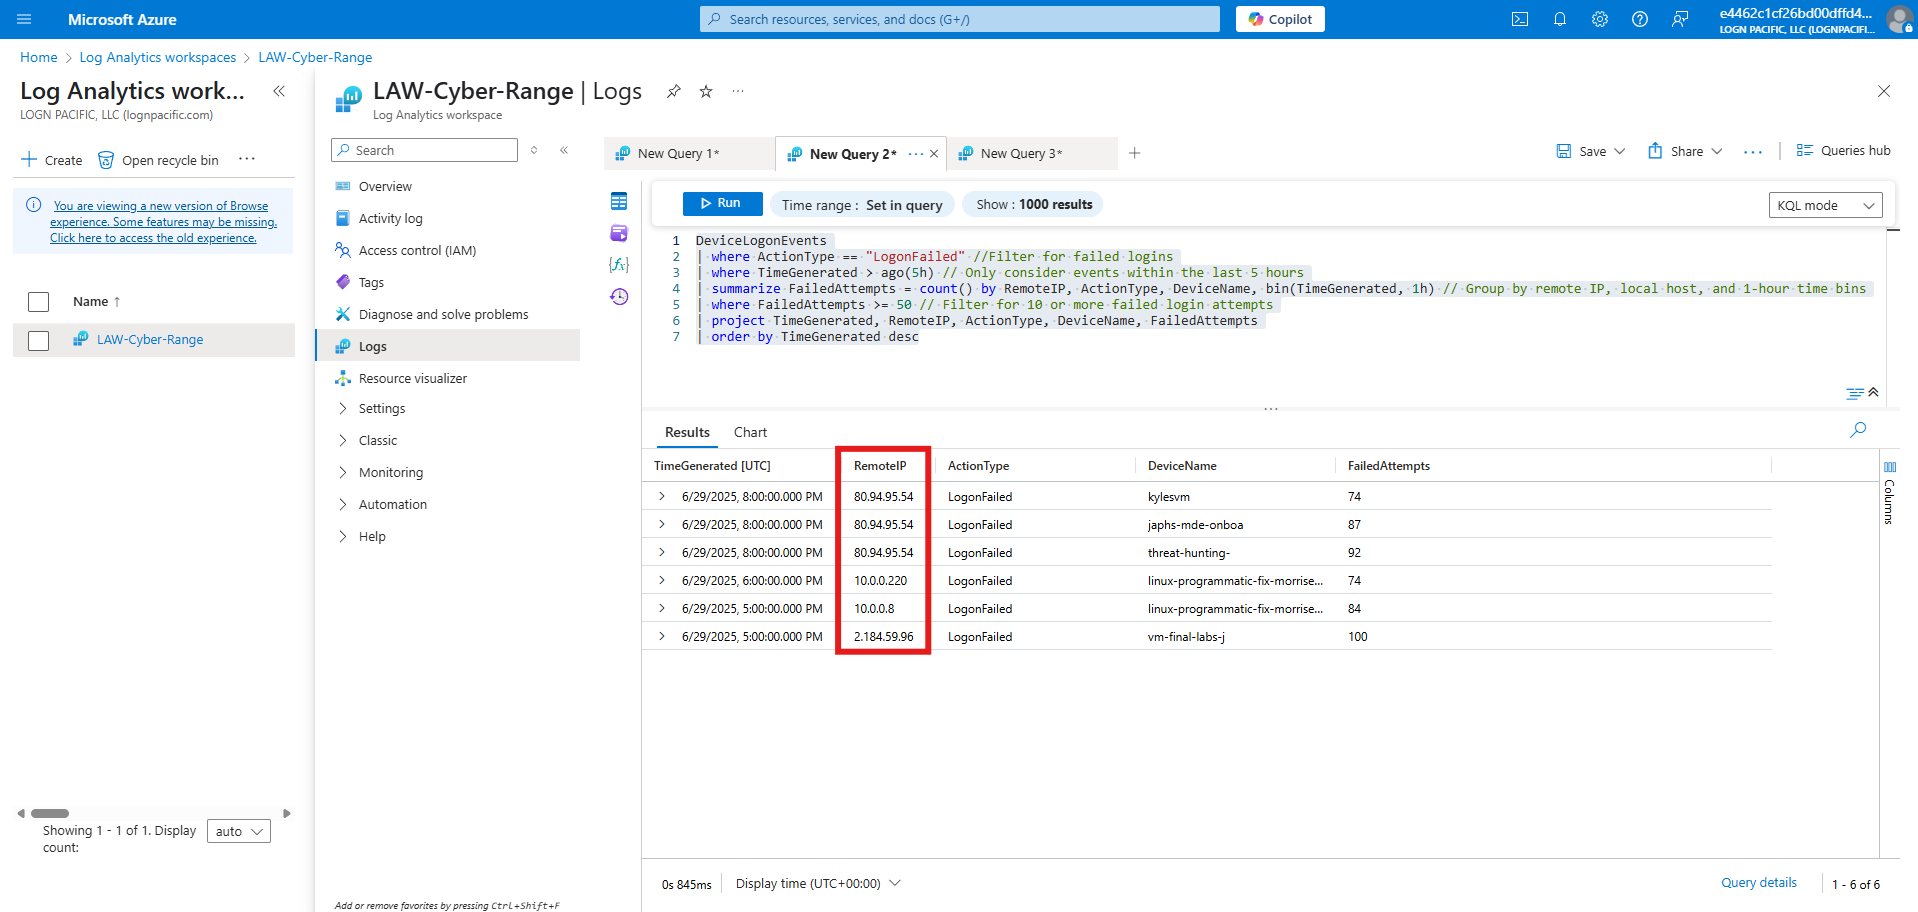Favorite the workspace with the star icon
Screen dimensions: 1918x912
point(706,91)
